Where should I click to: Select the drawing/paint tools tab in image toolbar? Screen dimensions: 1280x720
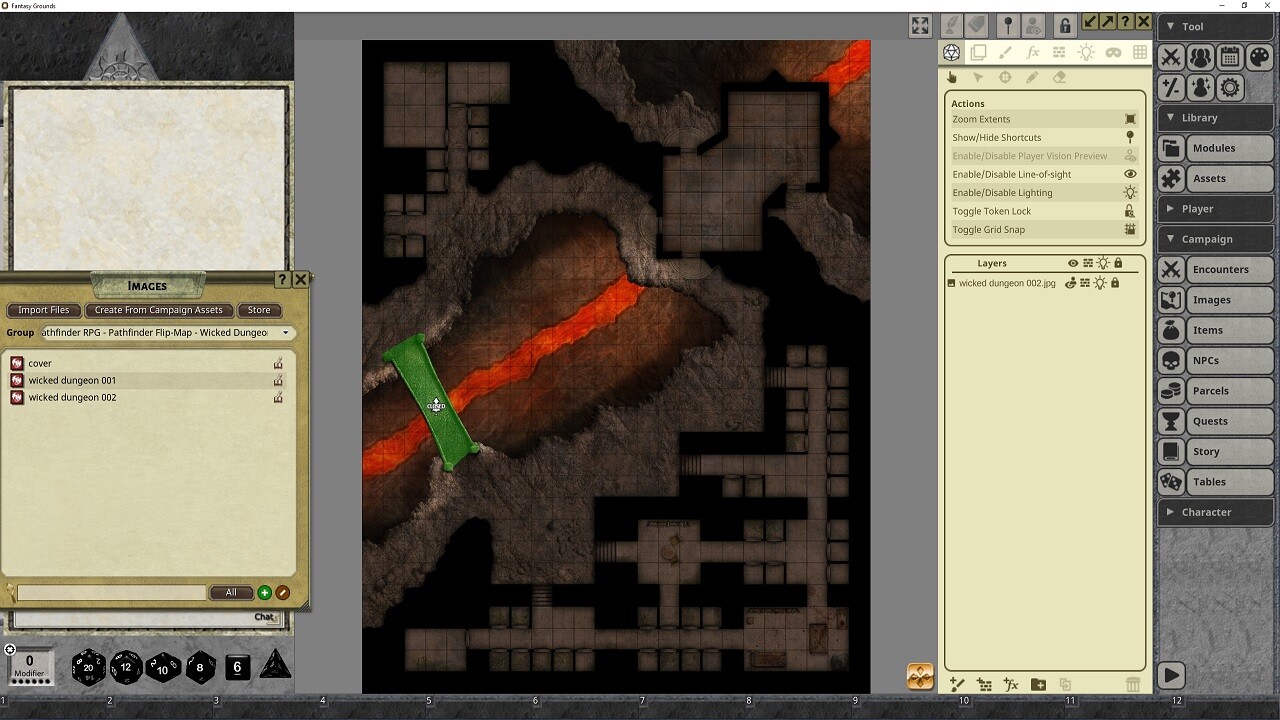[x=1006, y=53]
